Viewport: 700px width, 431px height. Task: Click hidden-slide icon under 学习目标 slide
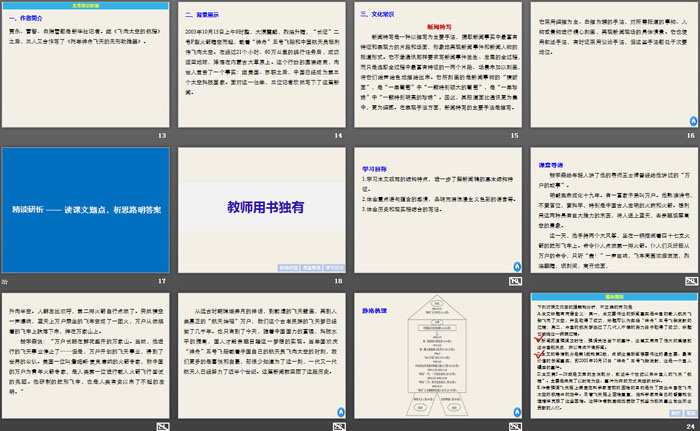tap(516, 281)
